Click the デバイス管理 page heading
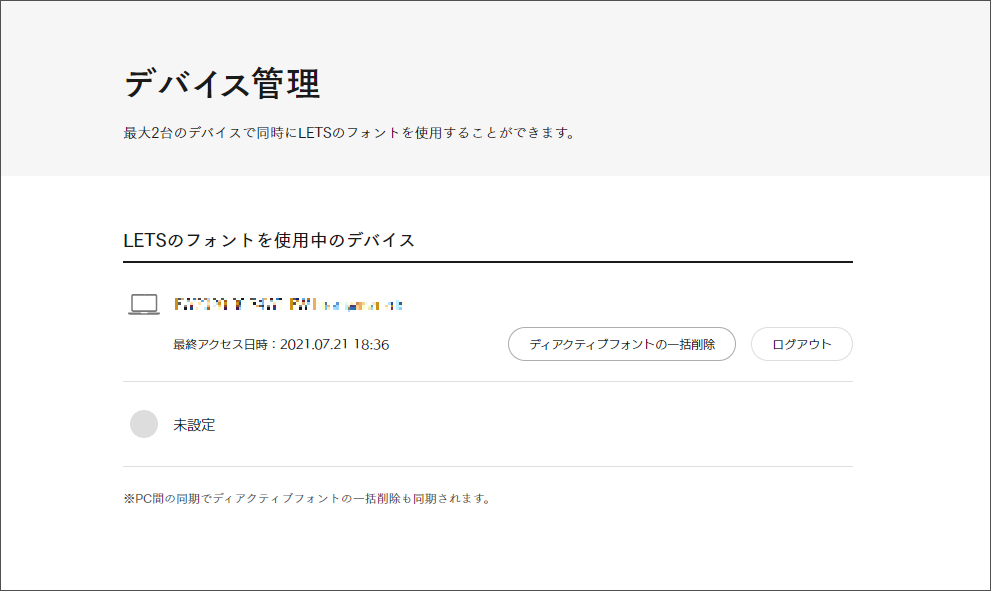The height and width of the screenshot is (591, 991). [222, 84]
